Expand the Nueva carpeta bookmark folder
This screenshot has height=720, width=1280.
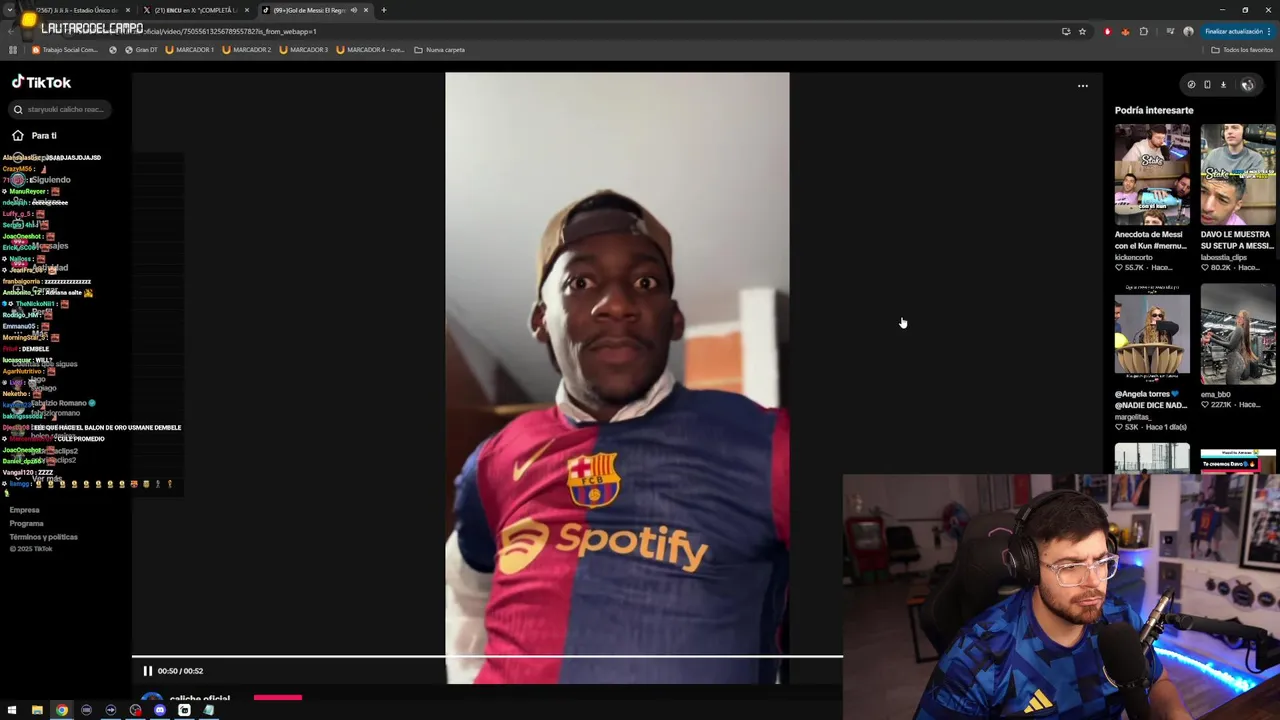point(440,50)
